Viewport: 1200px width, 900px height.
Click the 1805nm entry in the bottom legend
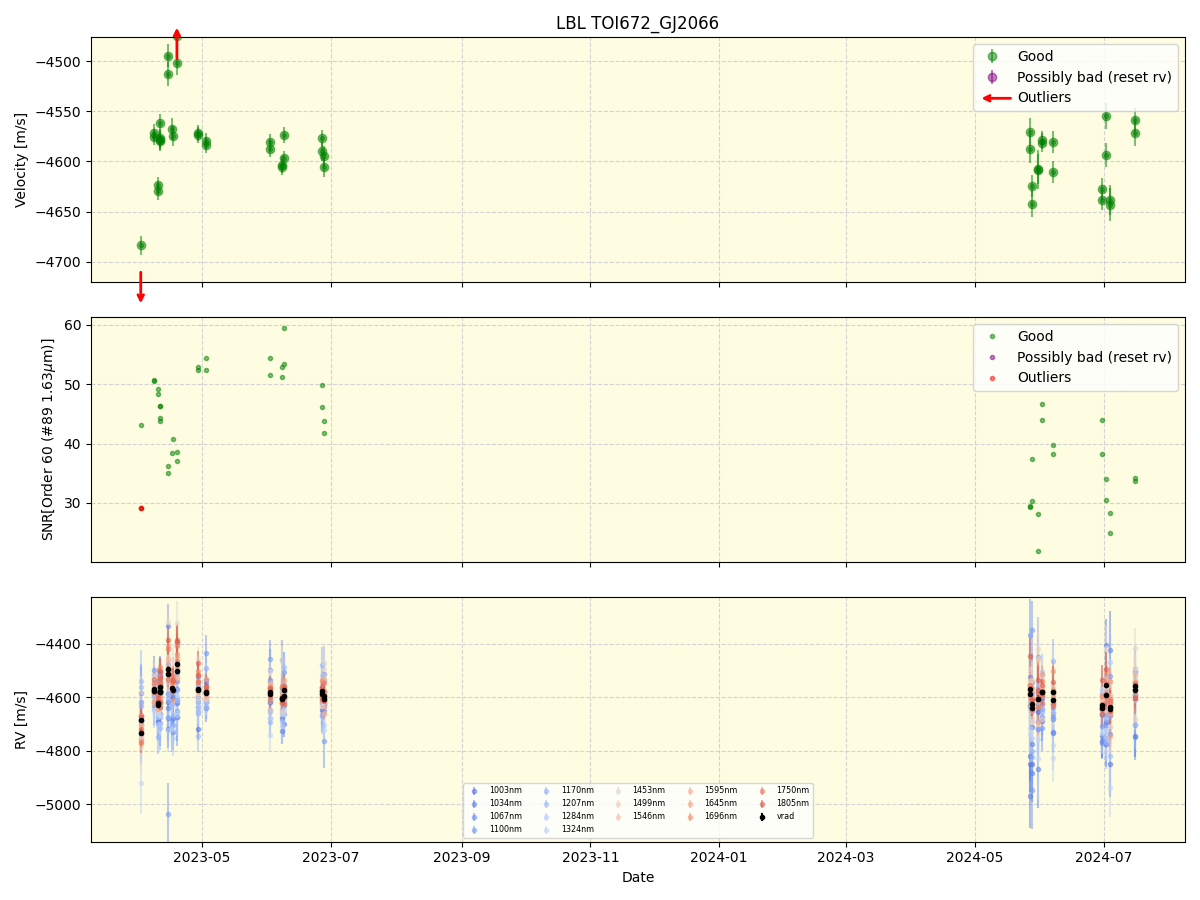pos(791,804)
